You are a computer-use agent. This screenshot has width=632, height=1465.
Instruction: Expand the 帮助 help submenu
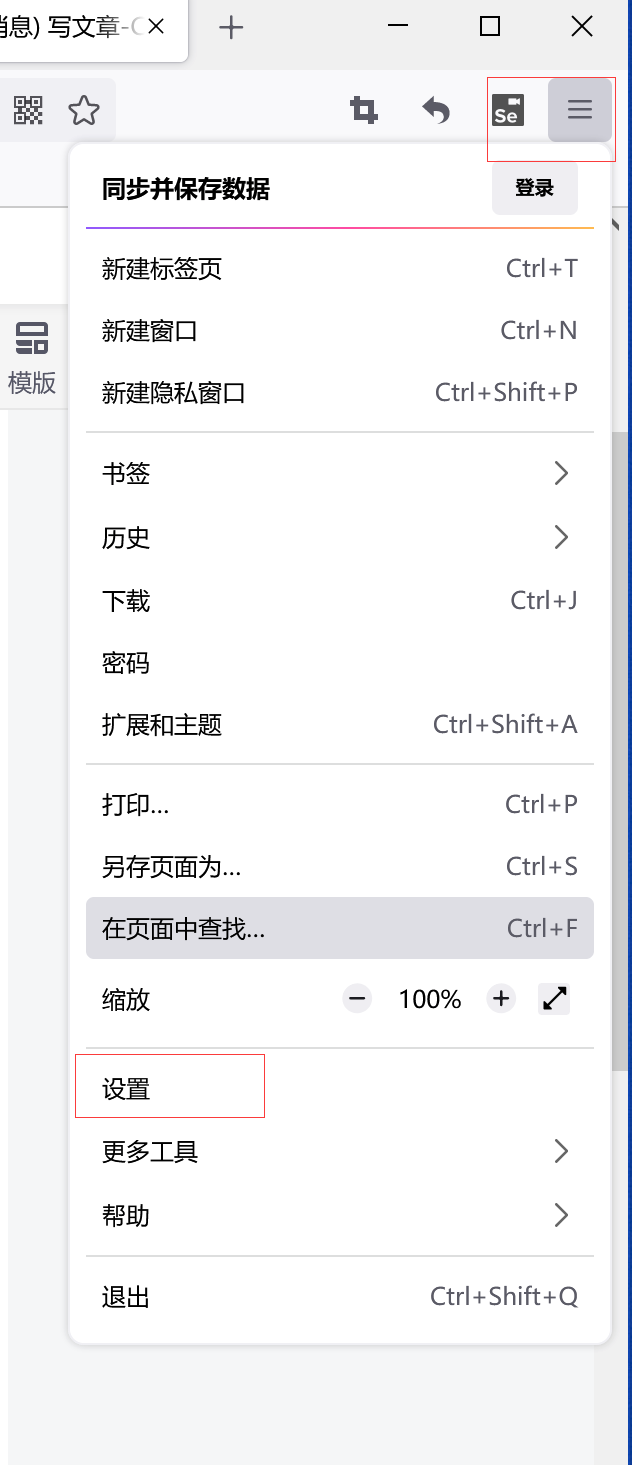pos(340,1216)
